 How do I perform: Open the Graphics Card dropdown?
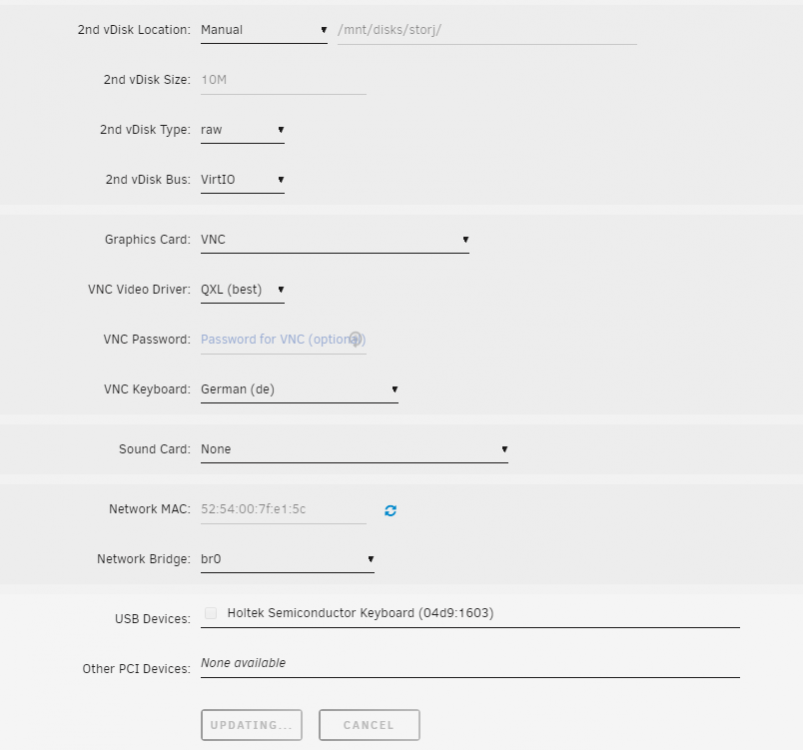(x=335, y=240)
